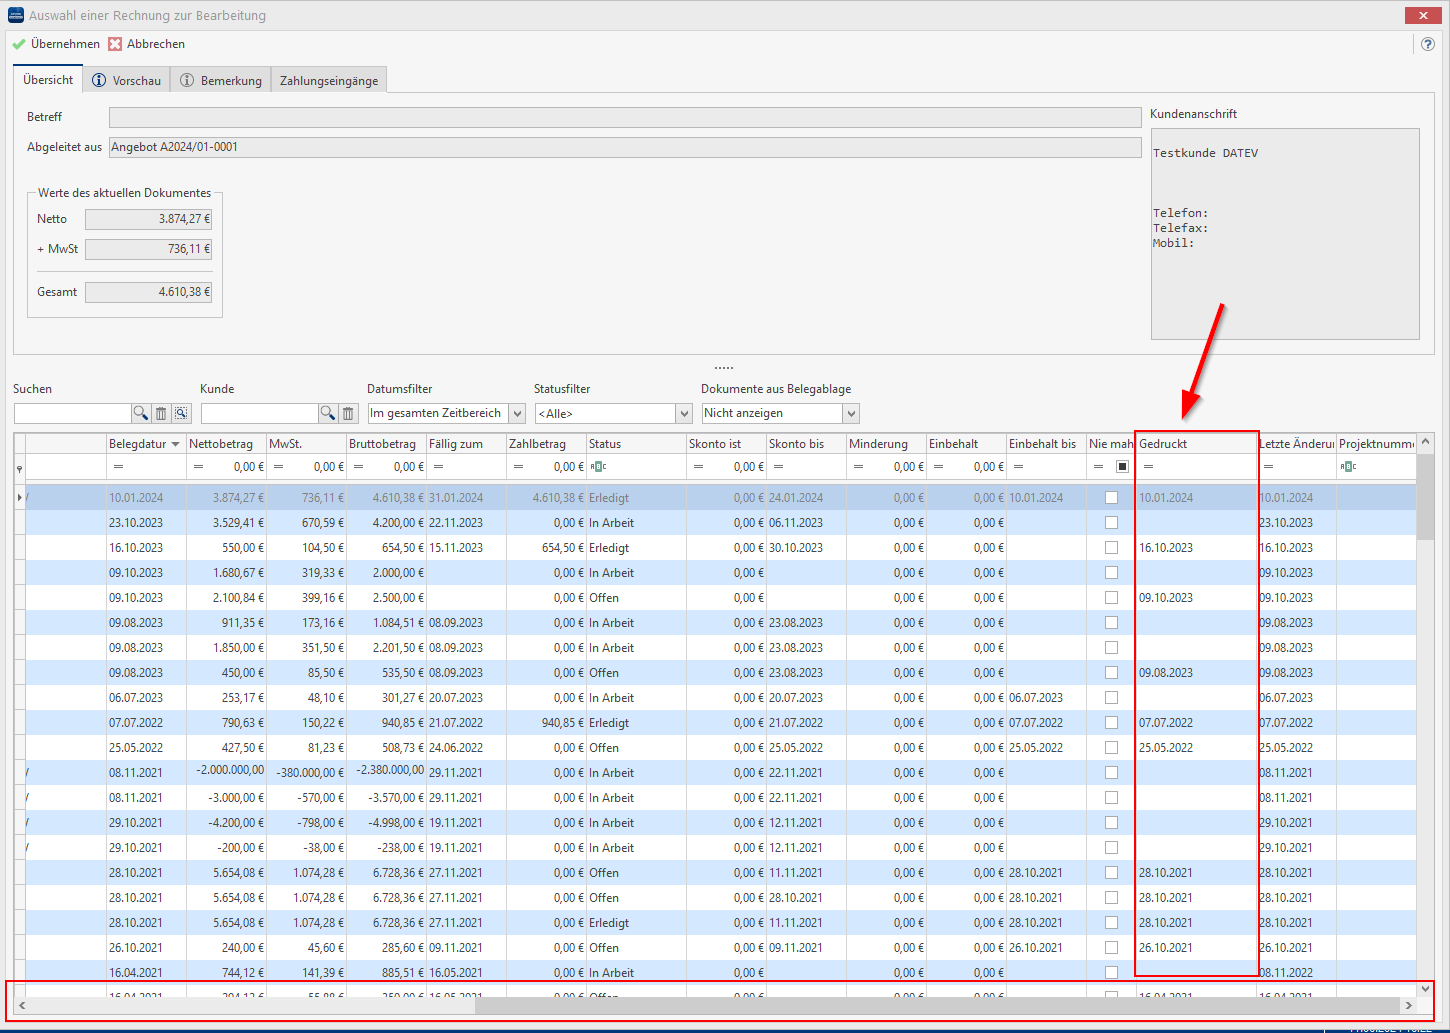
Task: Click the Übernehmen button
Action: tap(56, 44)
